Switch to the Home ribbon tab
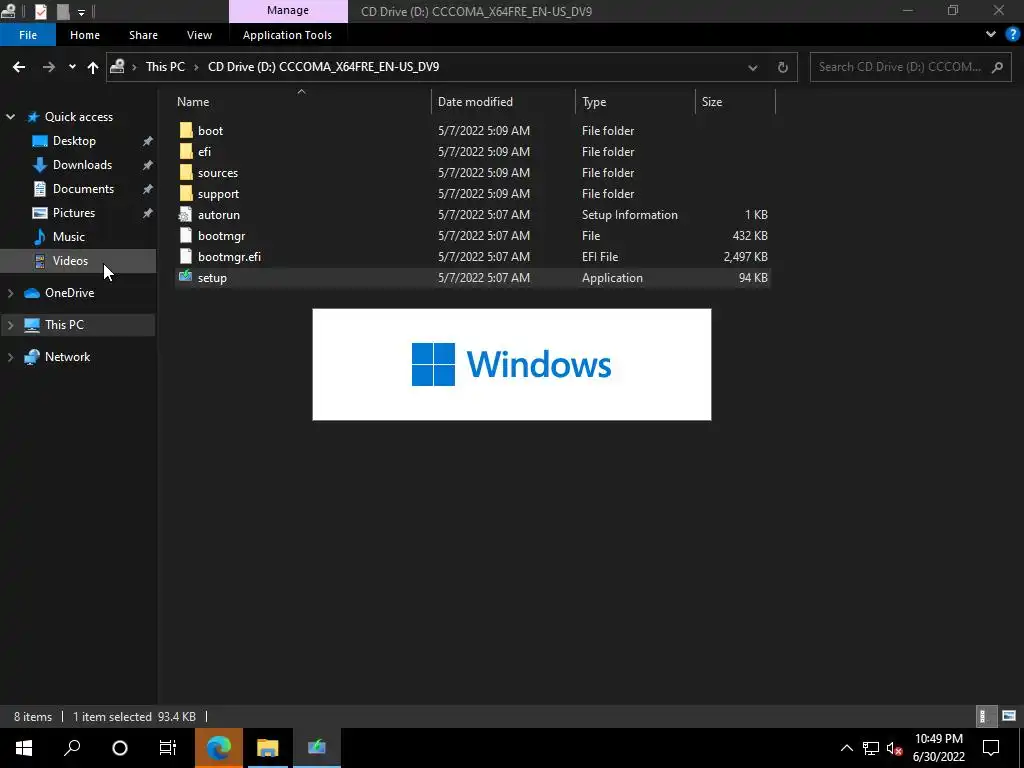 coord(85,35)
